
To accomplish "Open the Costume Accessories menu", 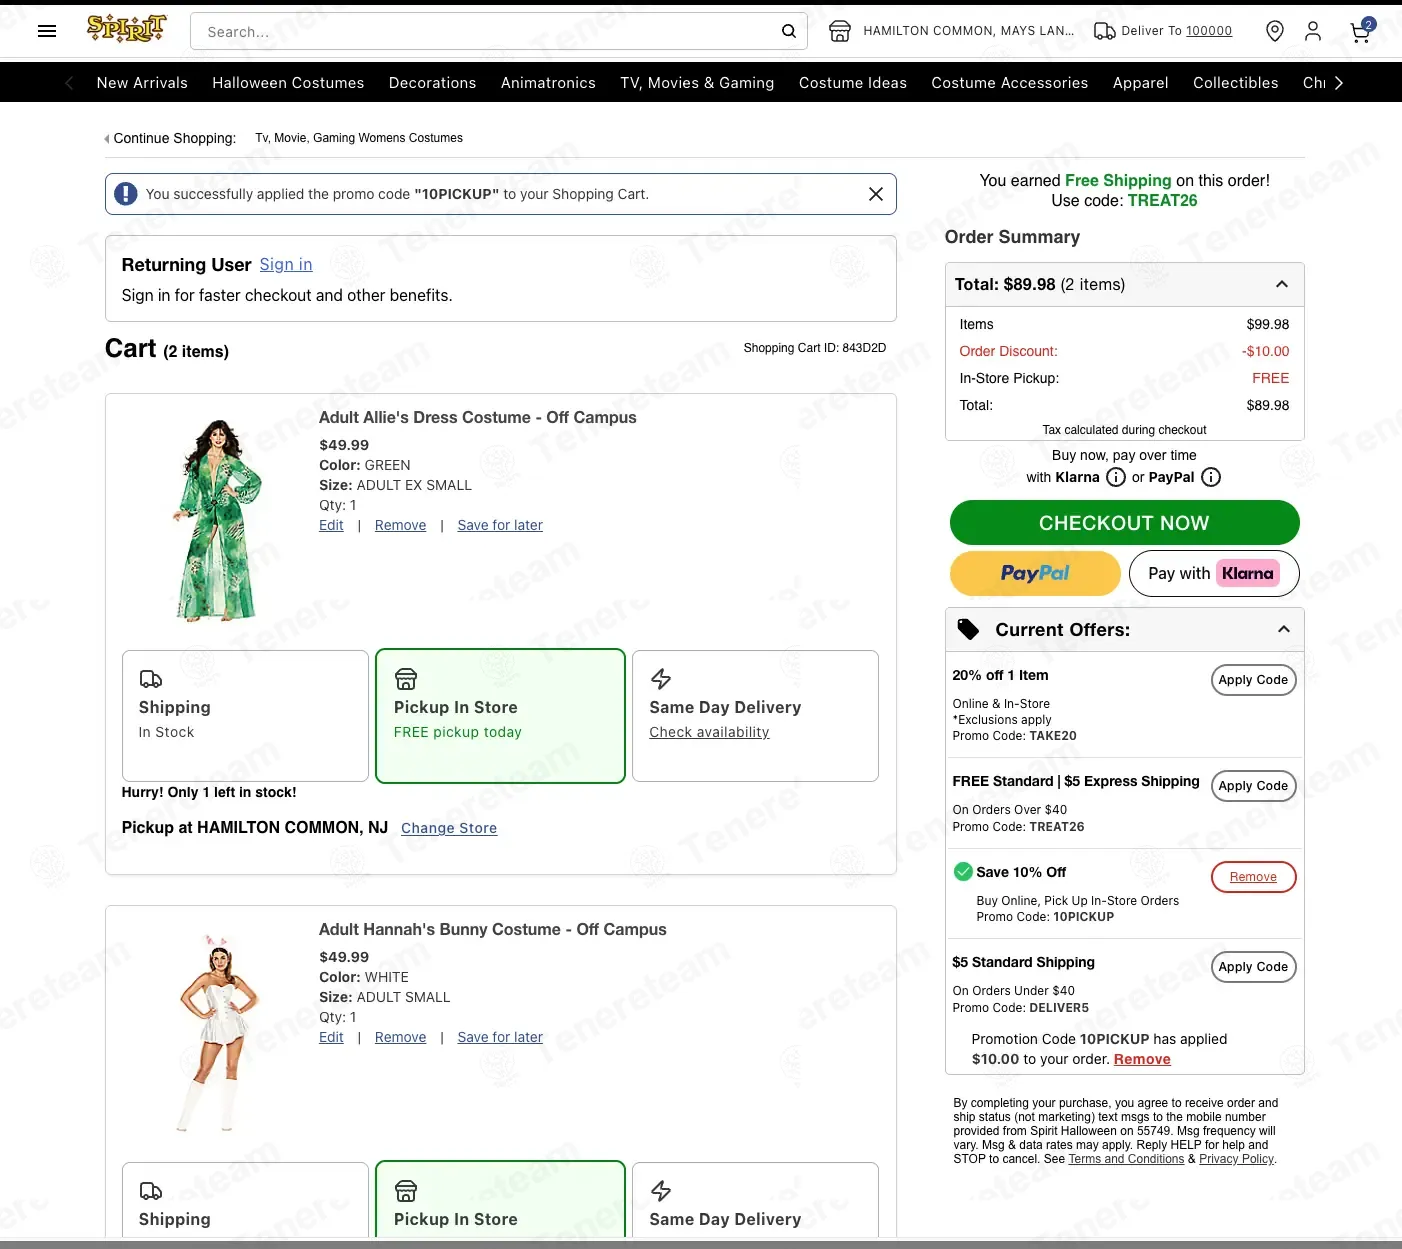I will 1010,83.
